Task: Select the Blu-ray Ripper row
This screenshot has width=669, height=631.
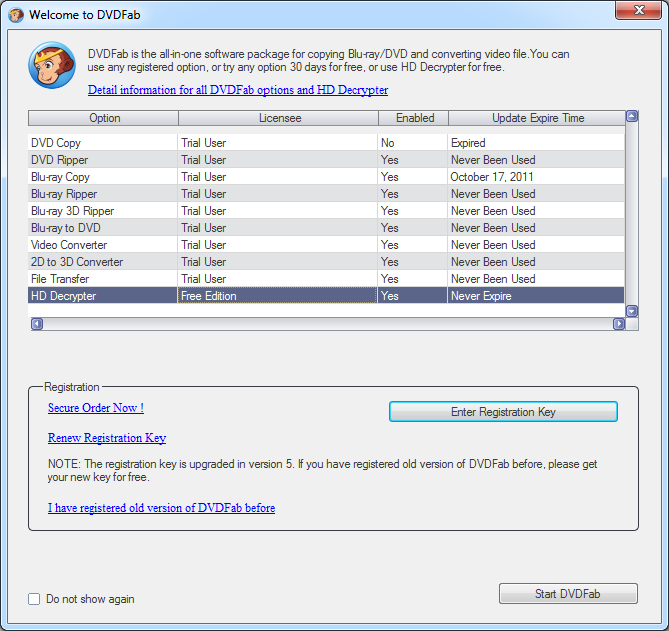Action: (326, 194)
